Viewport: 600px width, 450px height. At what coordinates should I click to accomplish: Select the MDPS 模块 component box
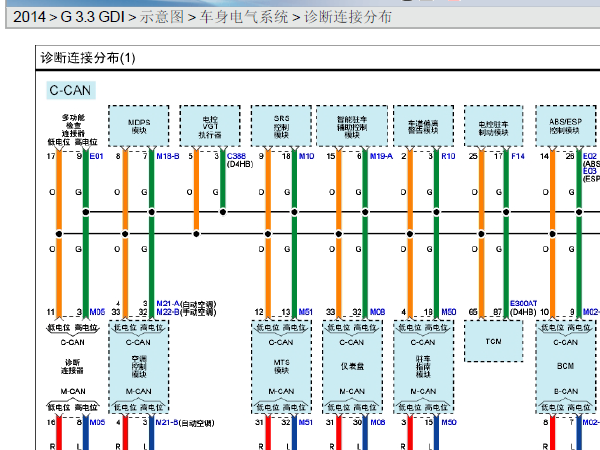click(139, 126)
